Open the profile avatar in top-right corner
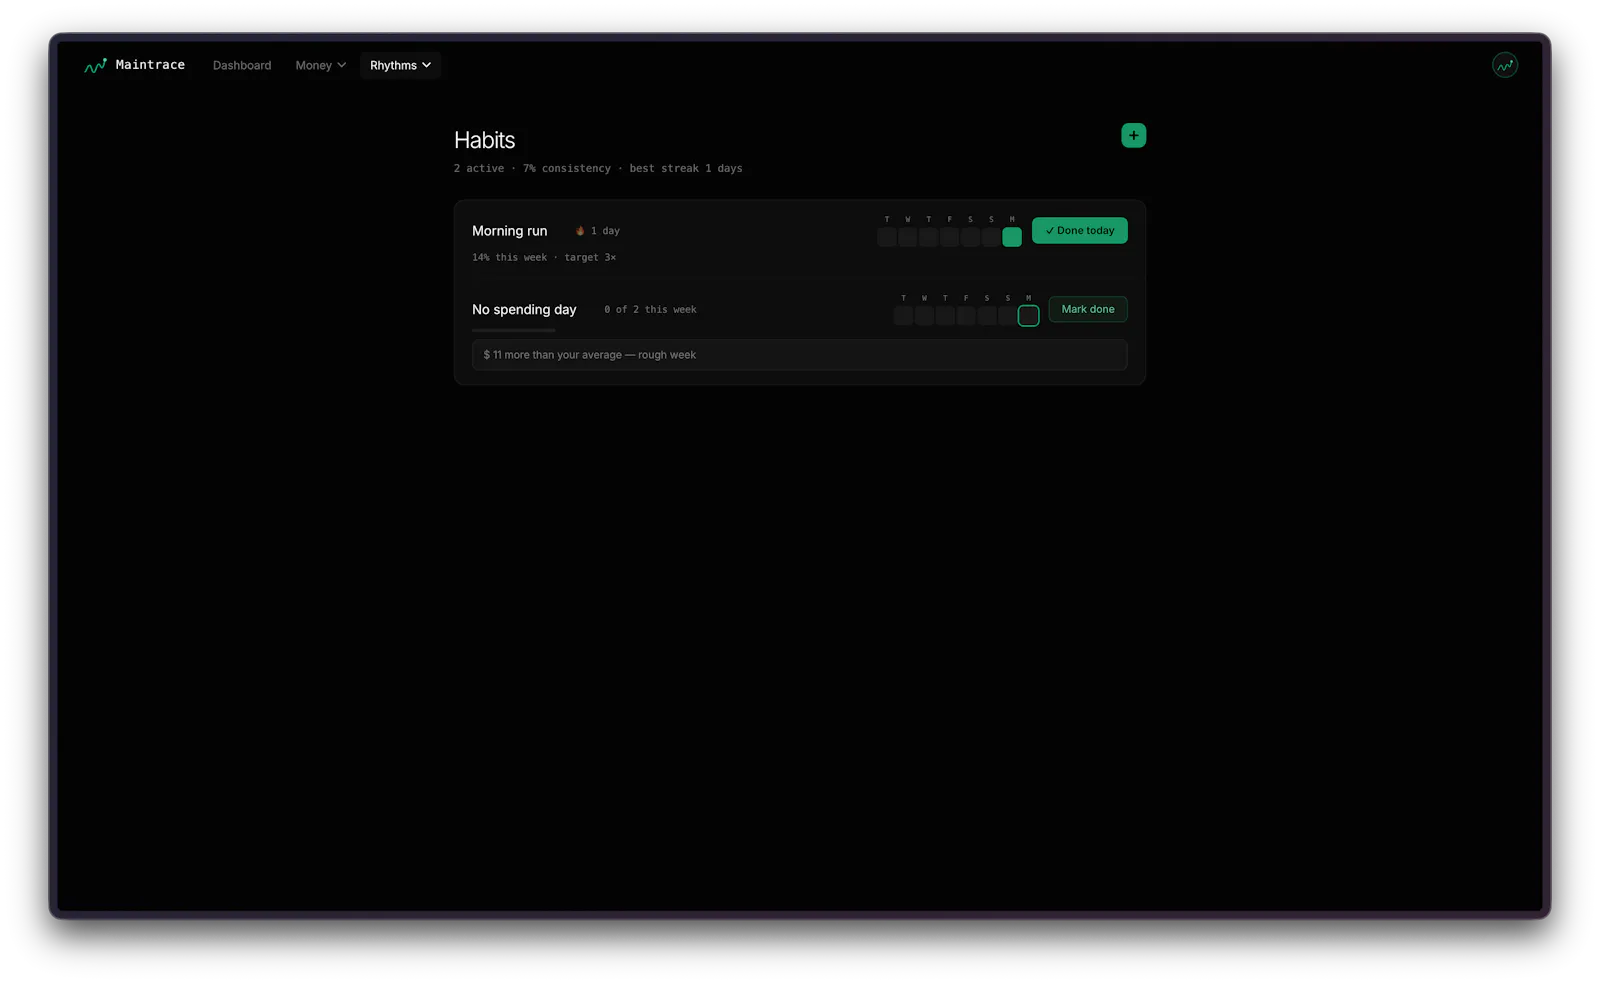1600x984 pixels. coord(1505,65)
